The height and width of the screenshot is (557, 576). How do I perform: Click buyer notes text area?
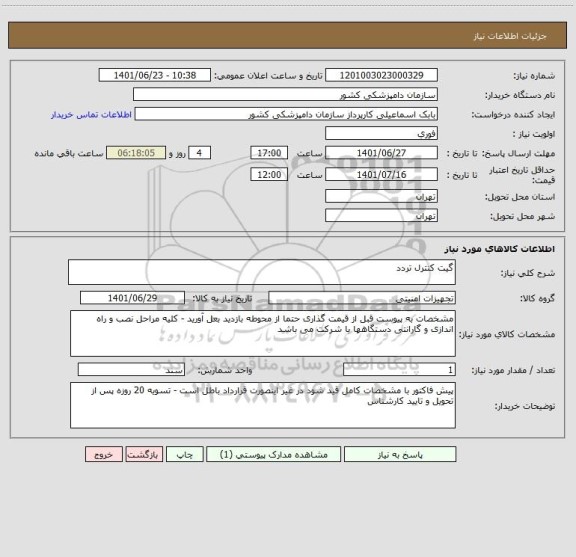pos(263,405)
